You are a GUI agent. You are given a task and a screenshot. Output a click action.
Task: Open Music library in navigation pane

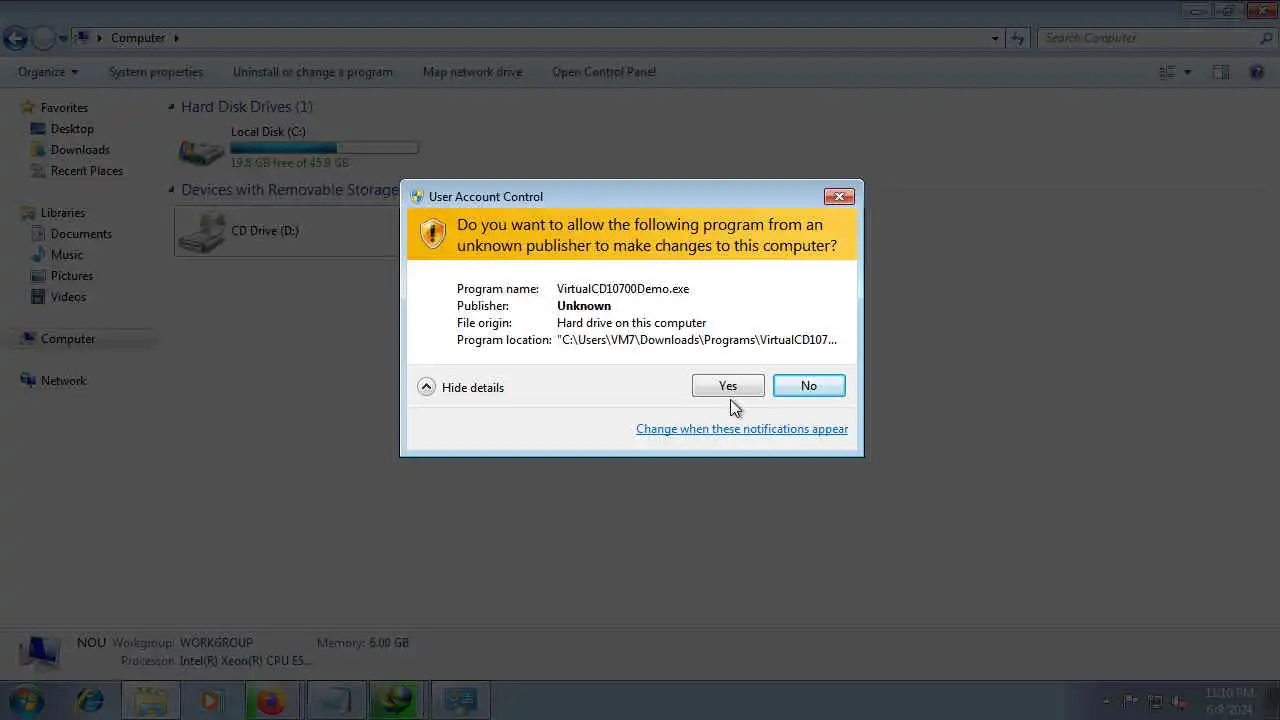click(67, 255)
